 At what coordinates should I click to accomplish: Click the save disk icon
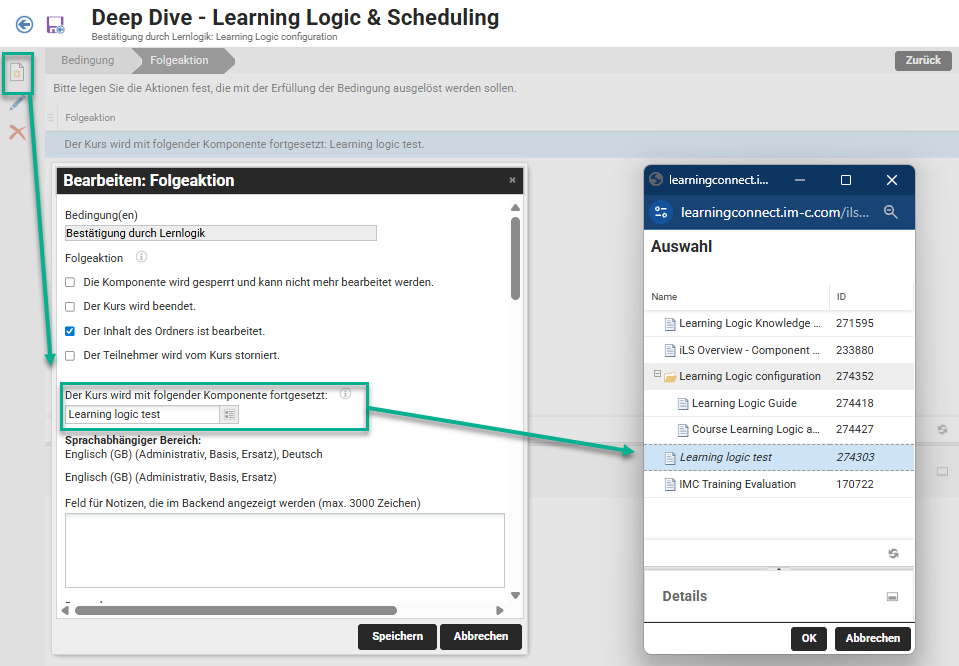55,24
